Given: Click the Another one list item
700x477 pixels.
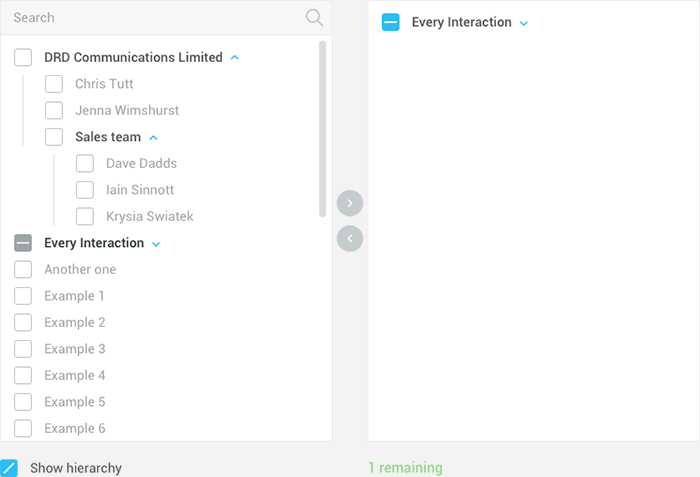Looking at the screenshot, I should coord(80,269).
